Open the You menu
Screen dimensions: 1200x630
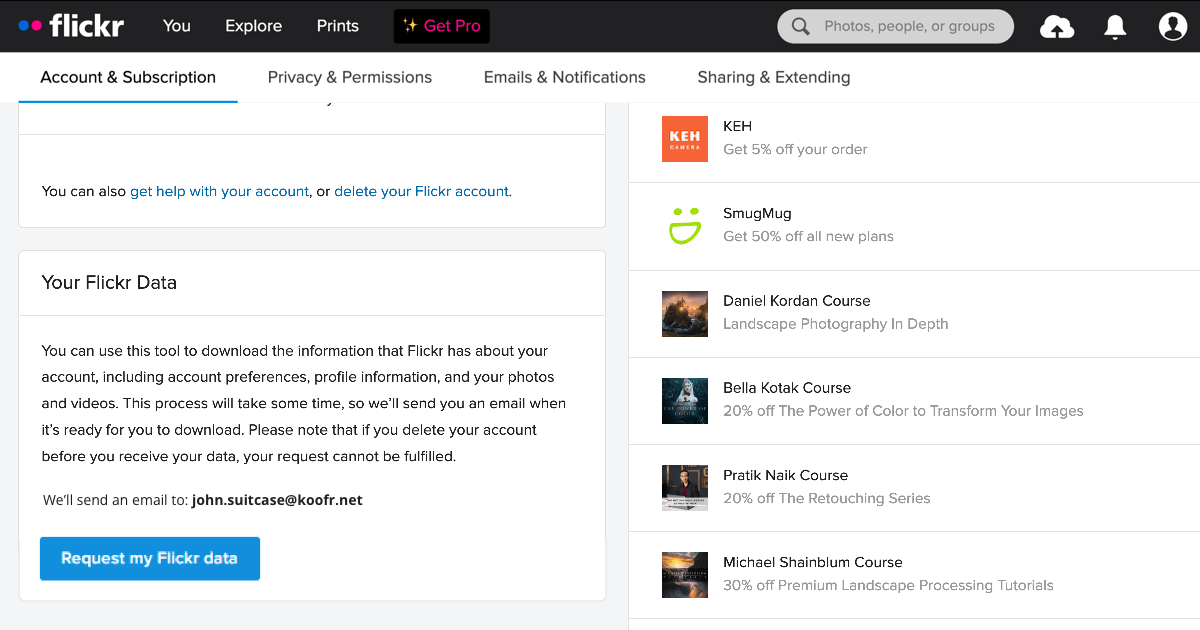tap(177, 26)
